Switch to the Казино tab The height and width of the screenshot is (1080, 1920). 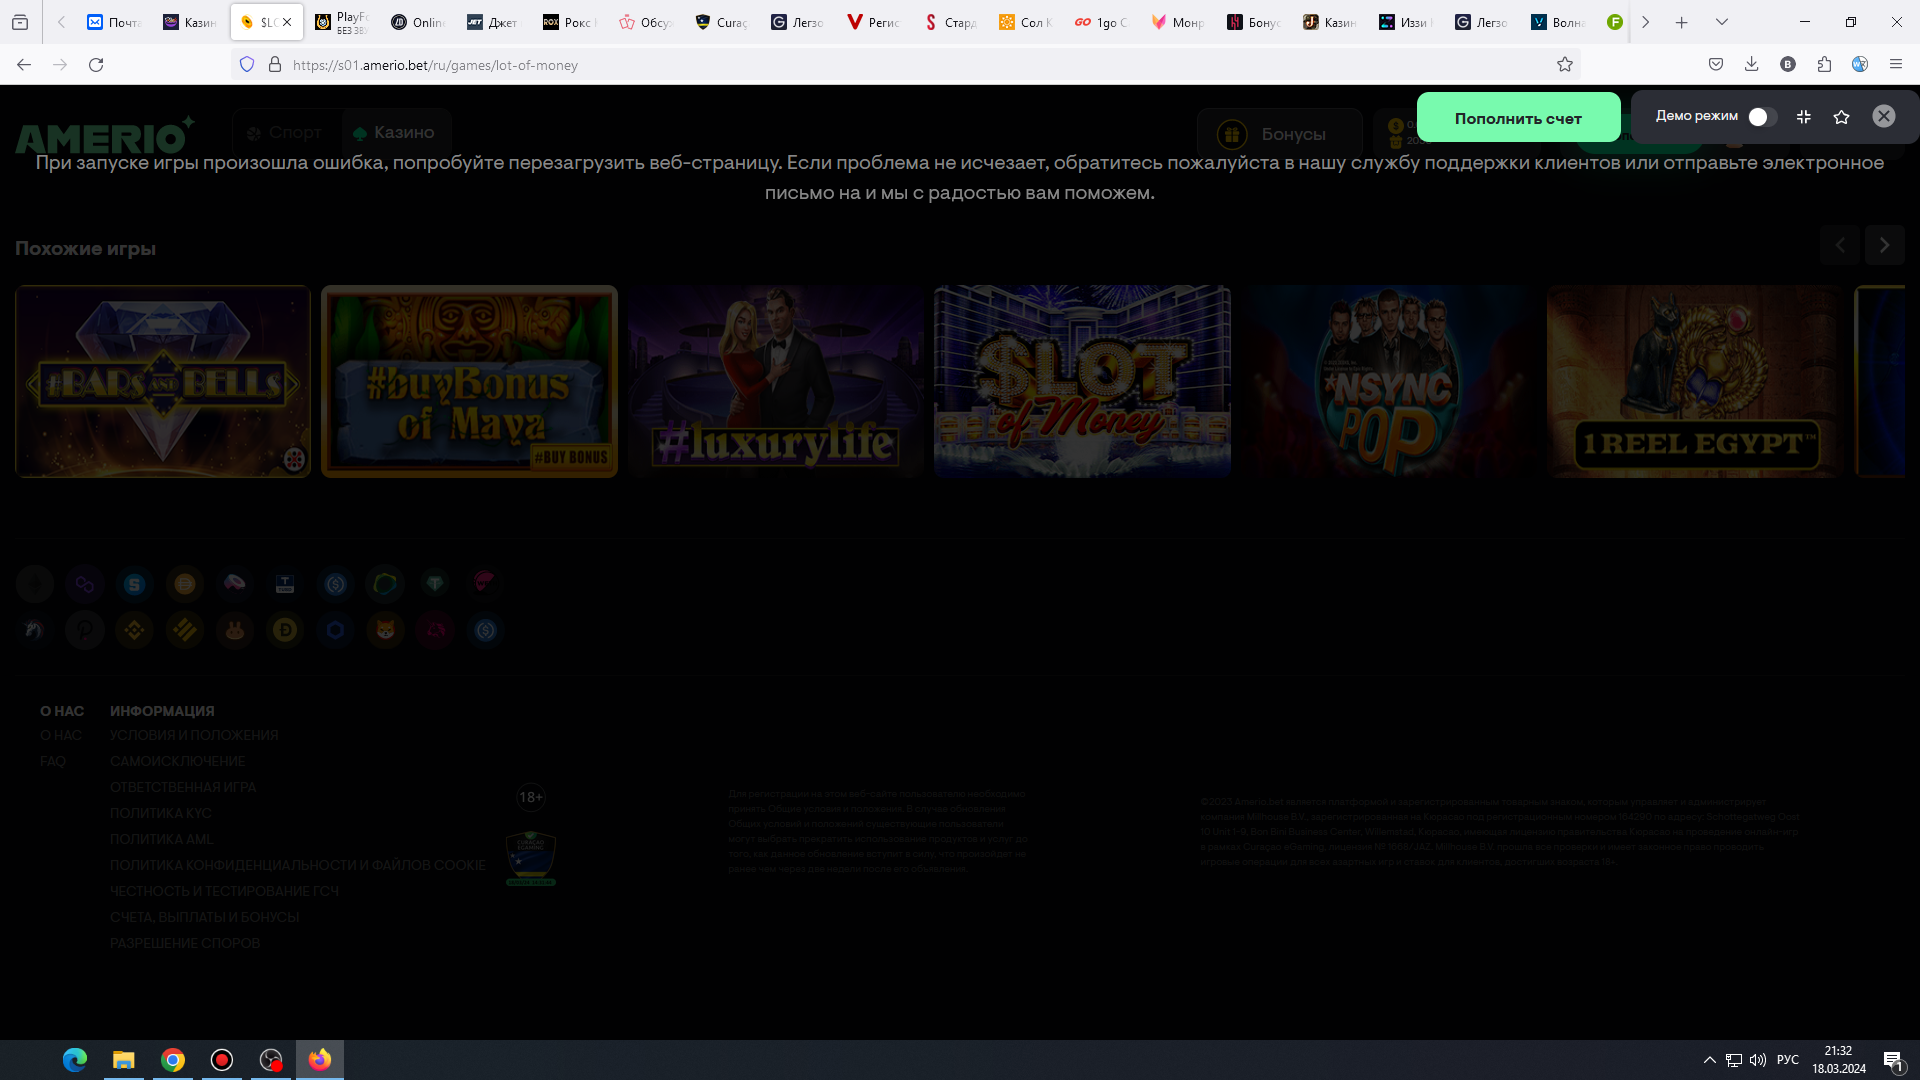395,132
